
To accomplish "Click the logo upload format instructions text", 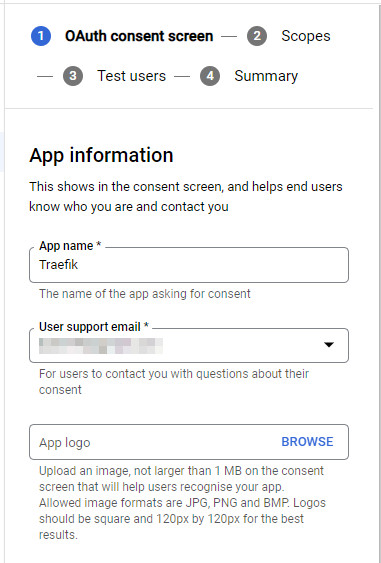I will pyautogui.click(x=182, y=503).
